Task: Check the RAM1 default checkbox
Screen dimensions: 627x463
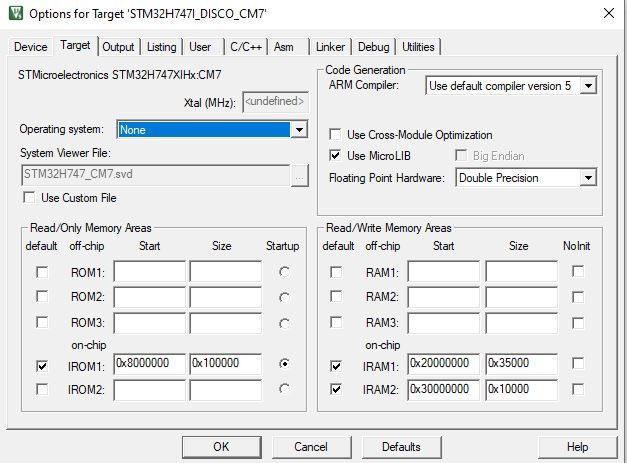Action: (x=336, y=272)
